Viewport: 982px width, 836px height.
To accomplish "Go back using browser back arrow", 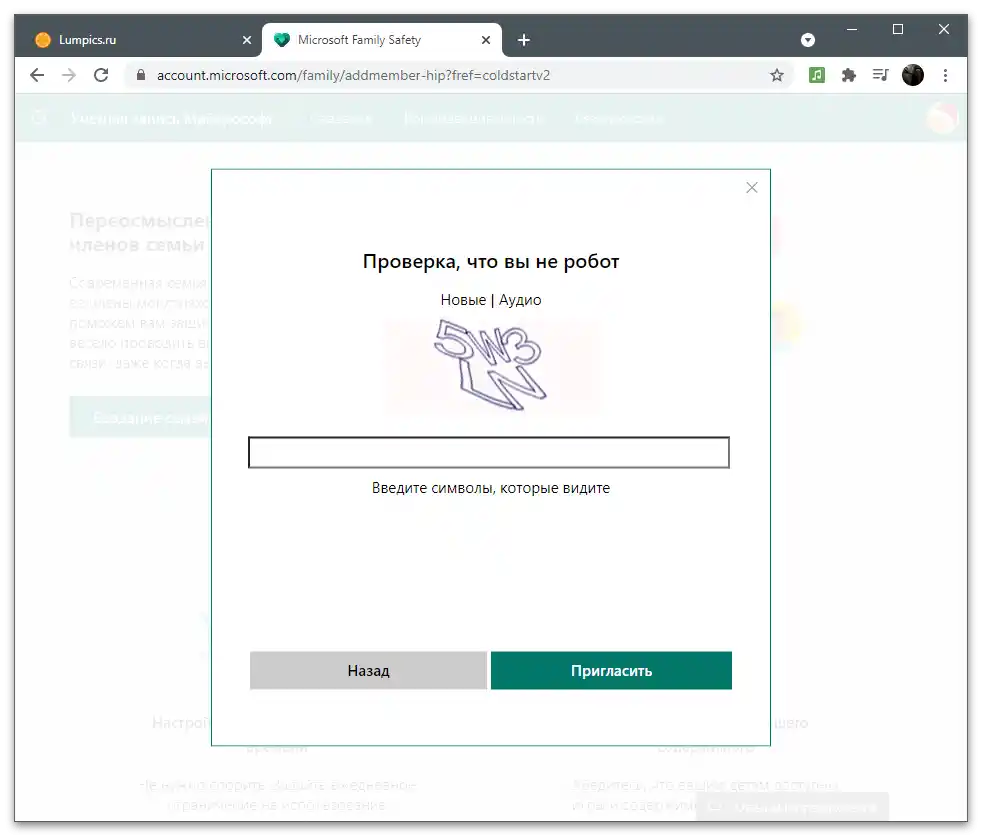I will tap(37, 75).
